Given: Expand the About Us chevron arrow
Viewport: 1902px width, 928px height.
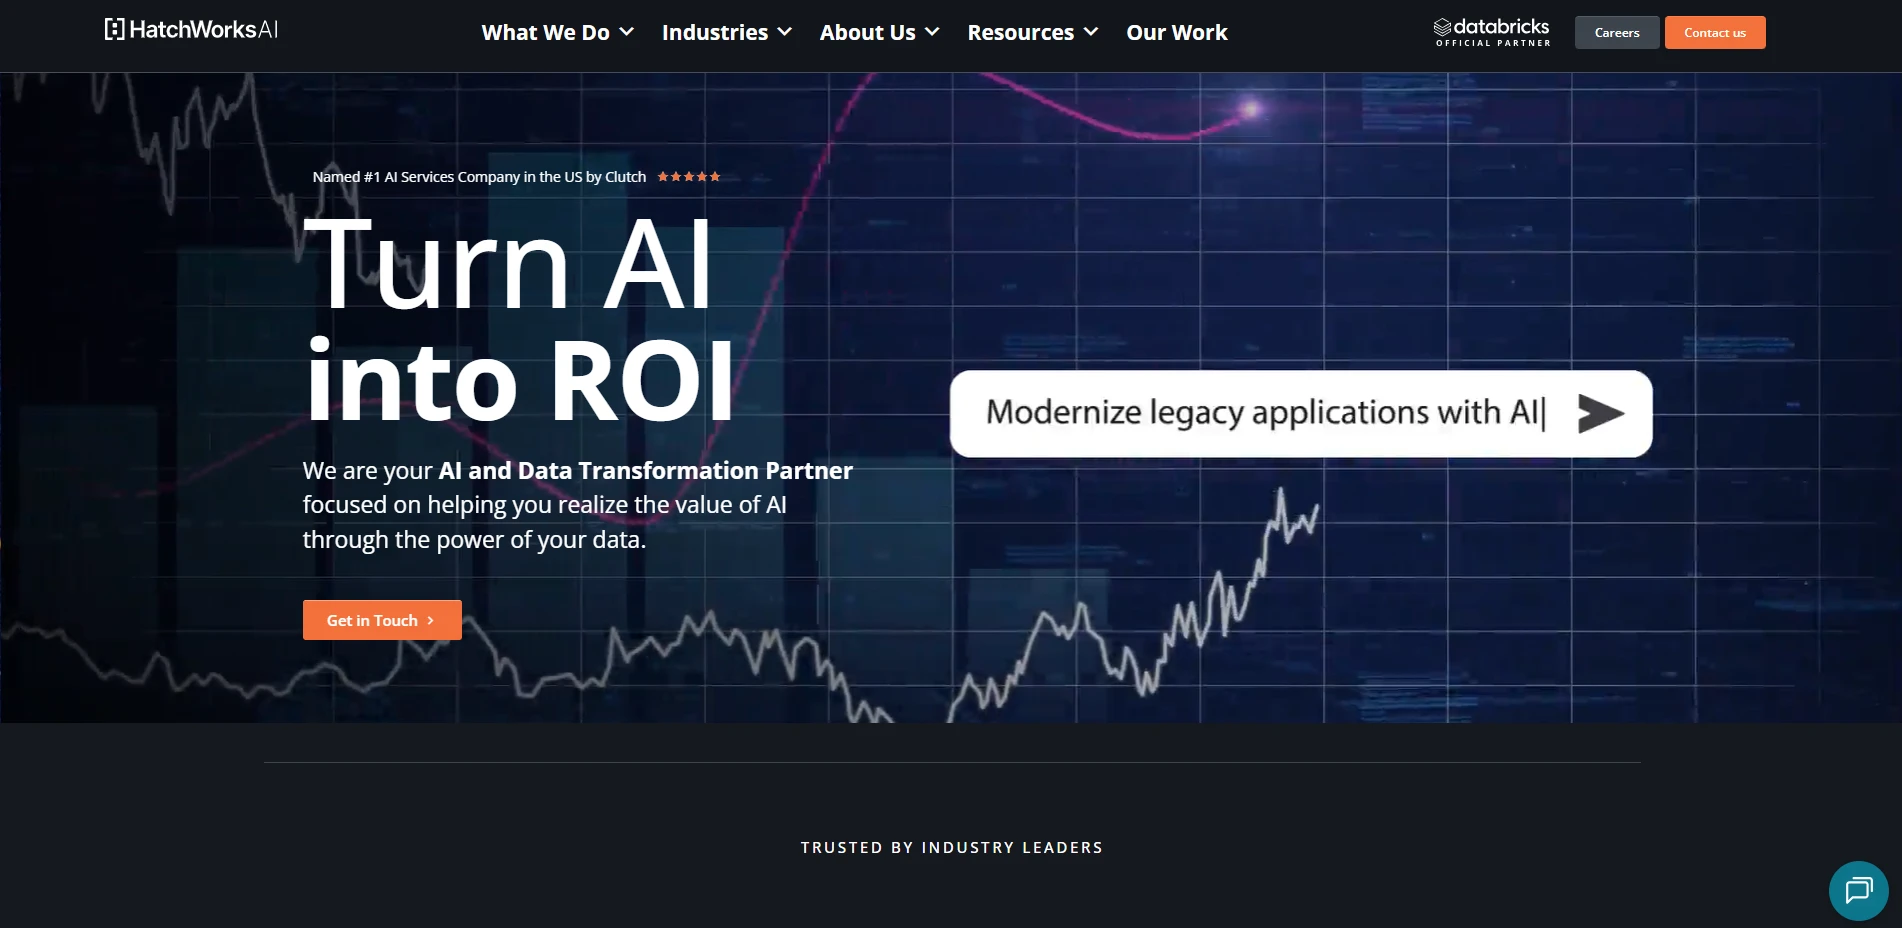Looking at the screenshot, I should coord(932,32).
